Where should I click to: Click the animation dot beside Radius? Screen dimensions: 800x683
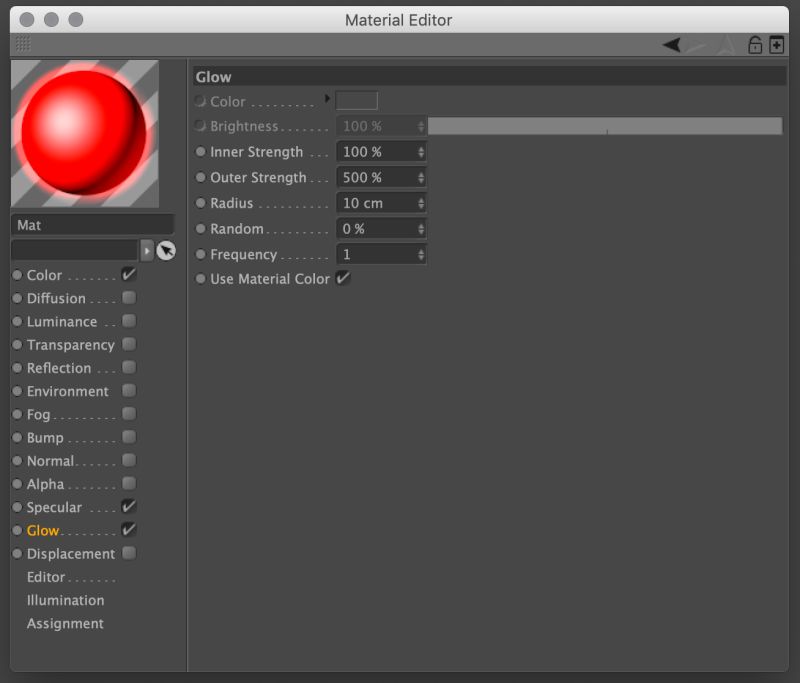click(x=201, y=203)
